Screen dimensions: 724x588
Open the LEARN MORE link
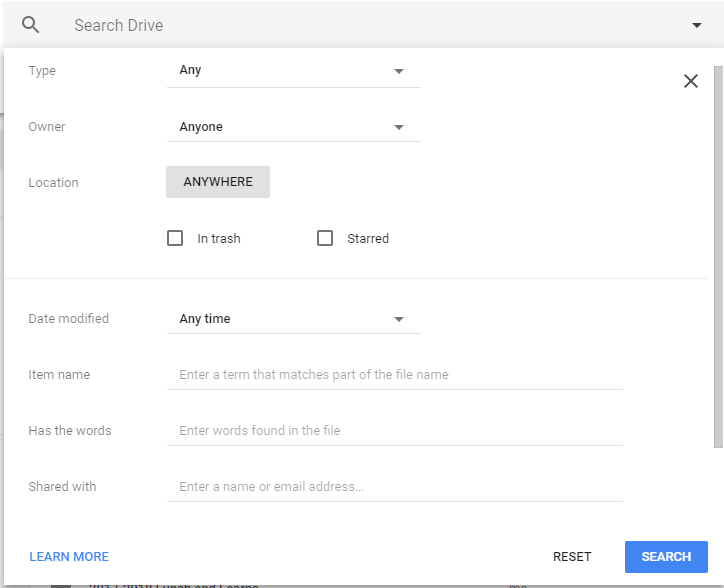pos(69,557)
